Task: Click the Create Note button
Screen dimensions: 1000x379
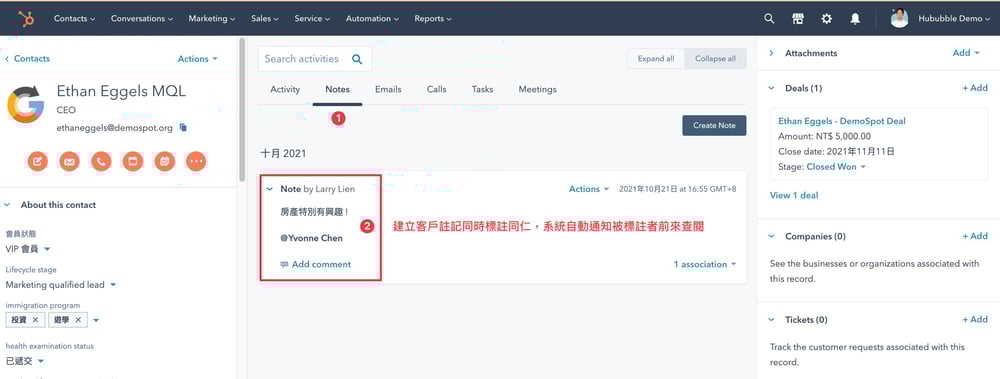Action: pos(714,126)
